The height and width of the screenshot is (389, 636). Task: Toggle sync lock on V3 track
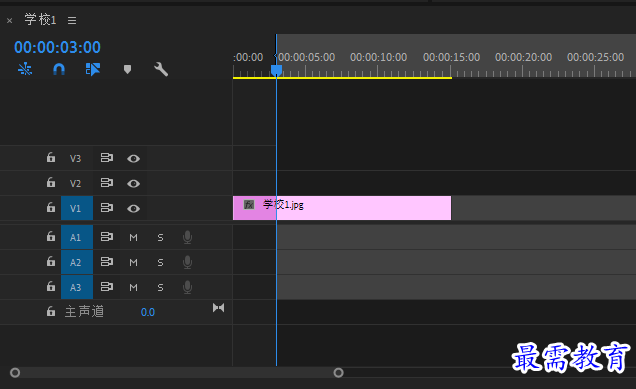[107, 158]
